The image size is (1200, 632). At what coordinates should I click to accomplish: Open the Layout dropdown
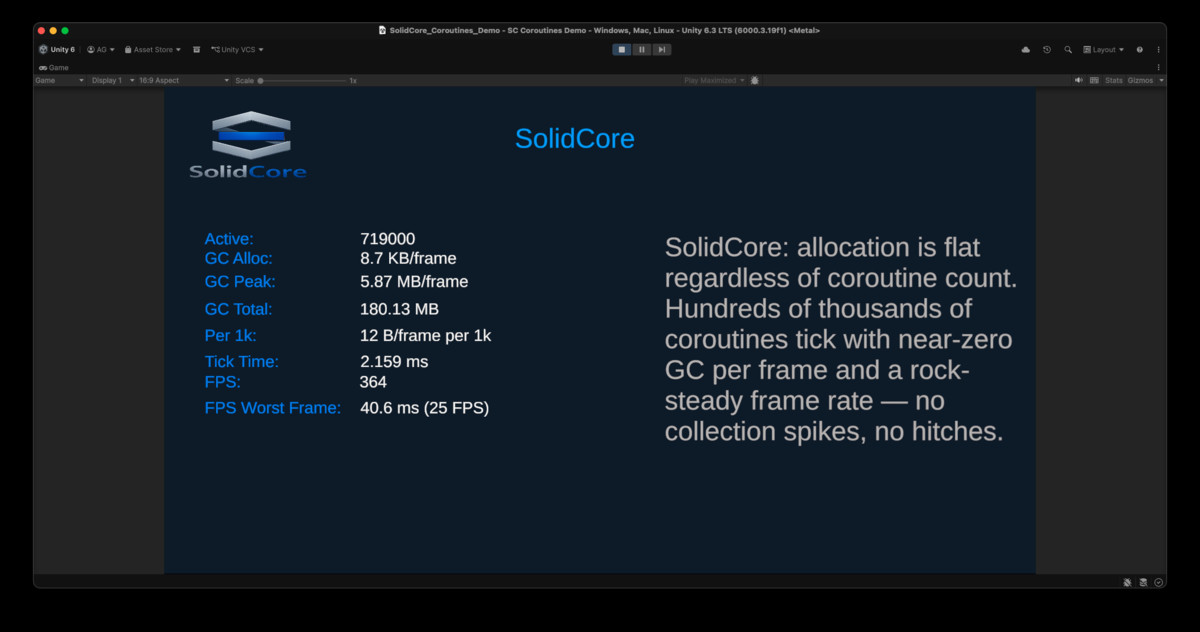pos(1104,49)
